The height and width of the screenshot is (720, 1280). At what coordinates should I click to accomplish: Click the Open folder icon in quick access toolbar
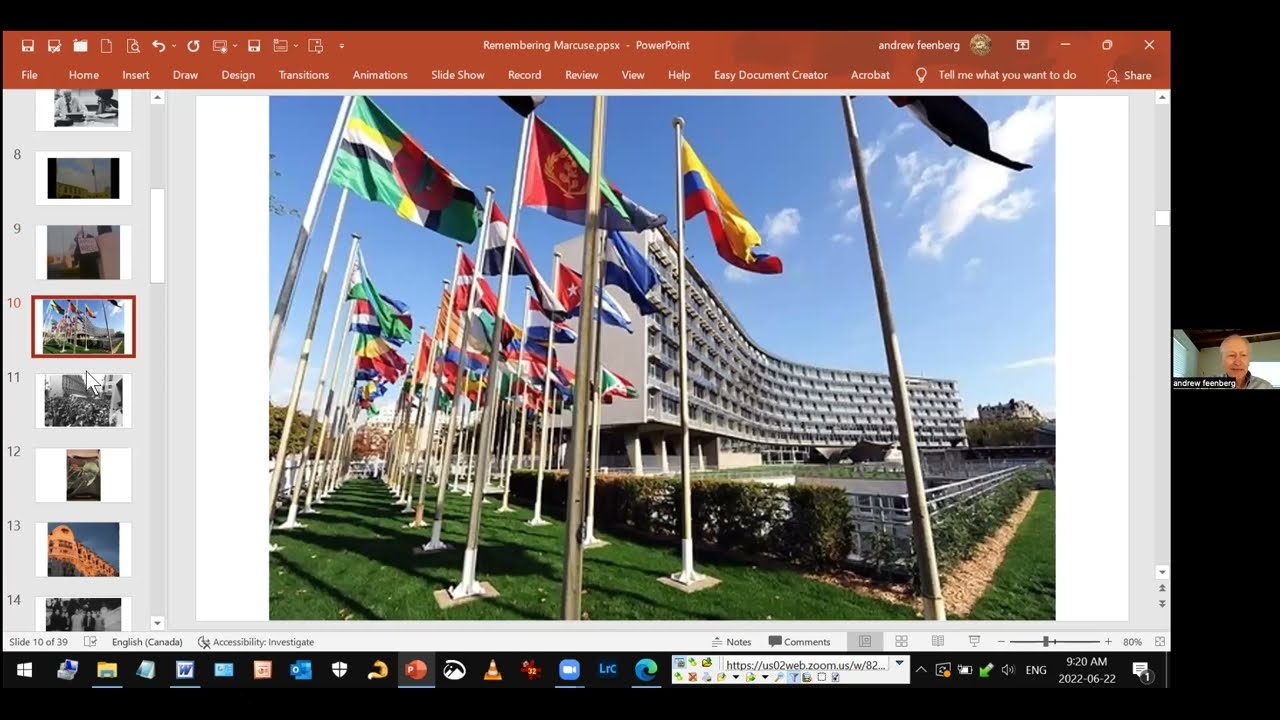tap(80, 45)
